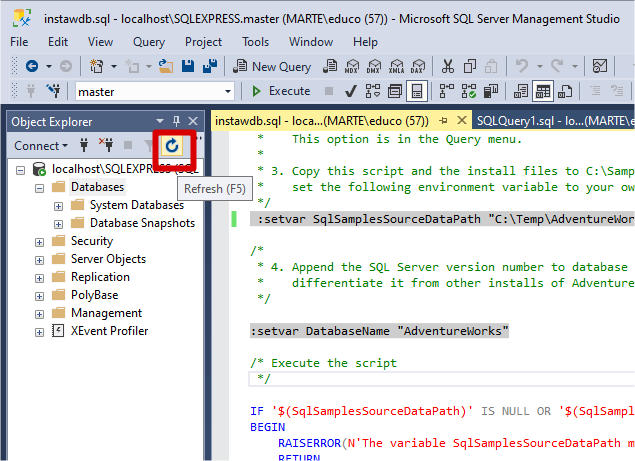The width and height of the screenshot is (635, 461).
Task: Collapse the localhost\SQLEXPRESS server node
Action: click(20, 170)
